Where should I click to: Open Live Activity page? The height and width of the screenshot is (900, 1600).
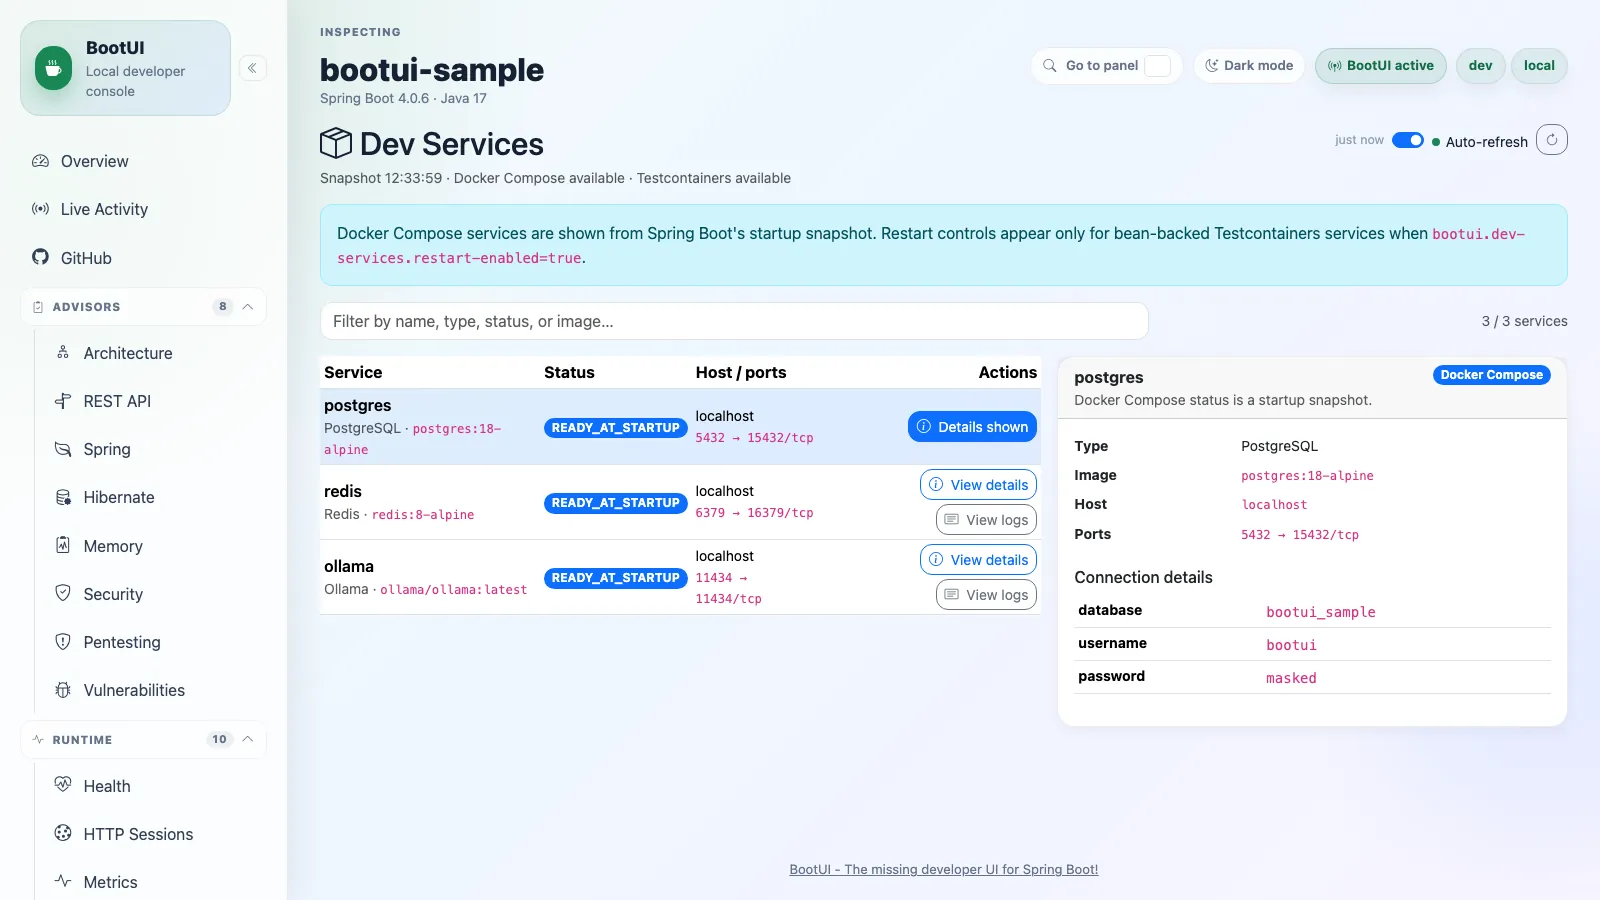click(143, 209)
